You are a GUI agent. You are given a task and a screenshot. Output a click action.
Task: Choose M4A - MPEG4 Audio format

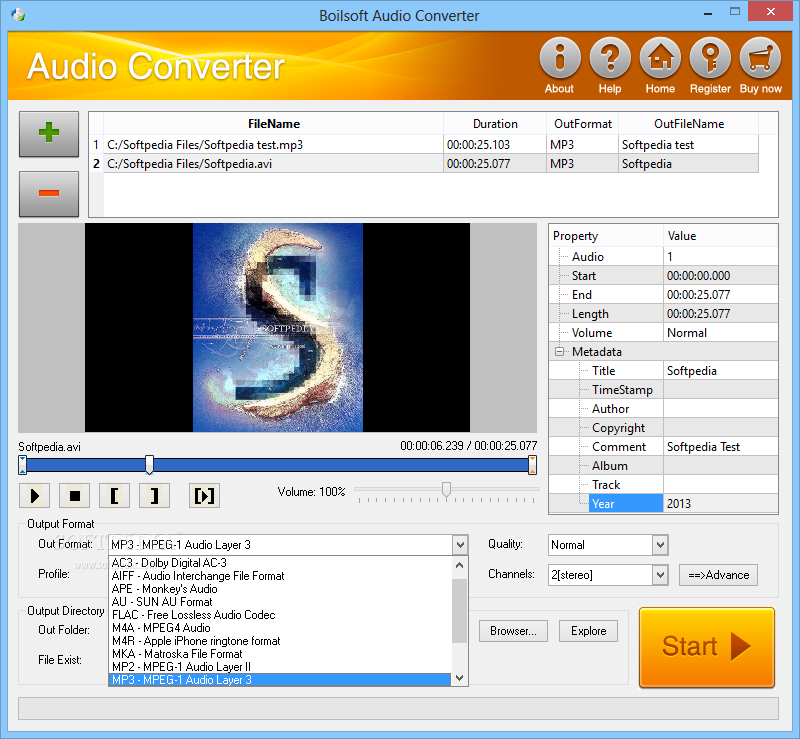280,628
